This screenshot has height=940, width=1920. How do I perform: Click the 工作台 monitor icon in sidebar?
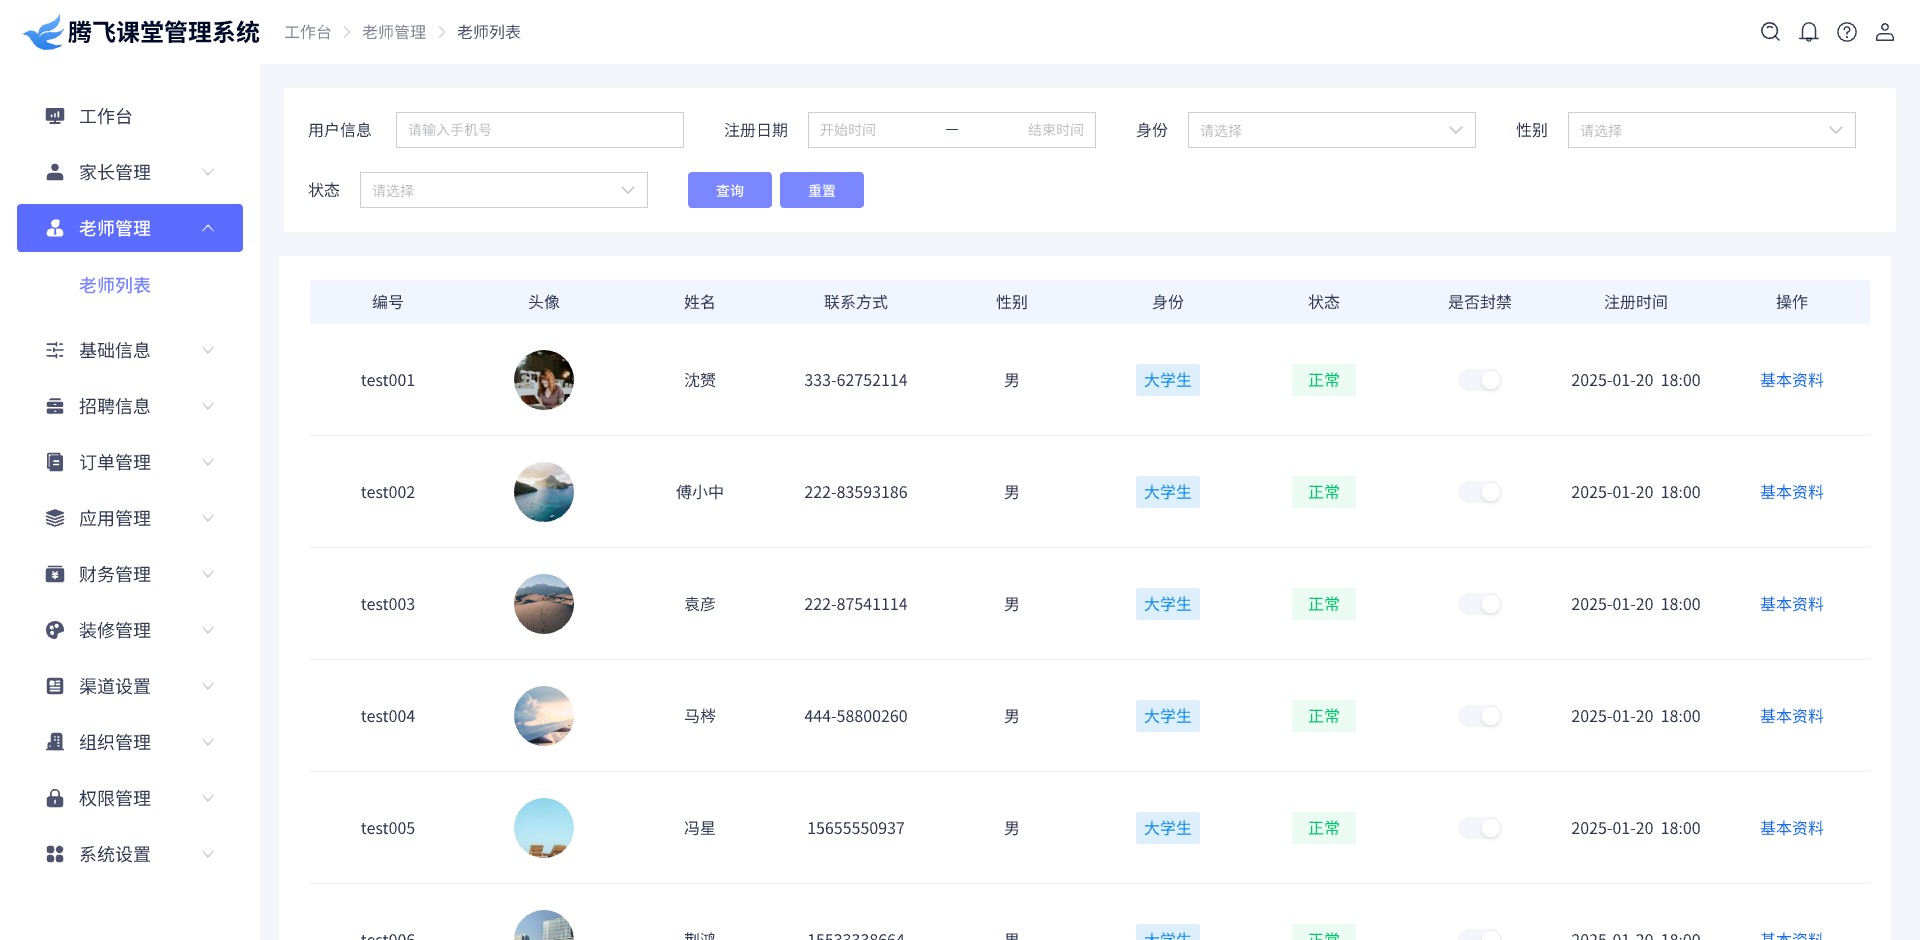point(55,116)
